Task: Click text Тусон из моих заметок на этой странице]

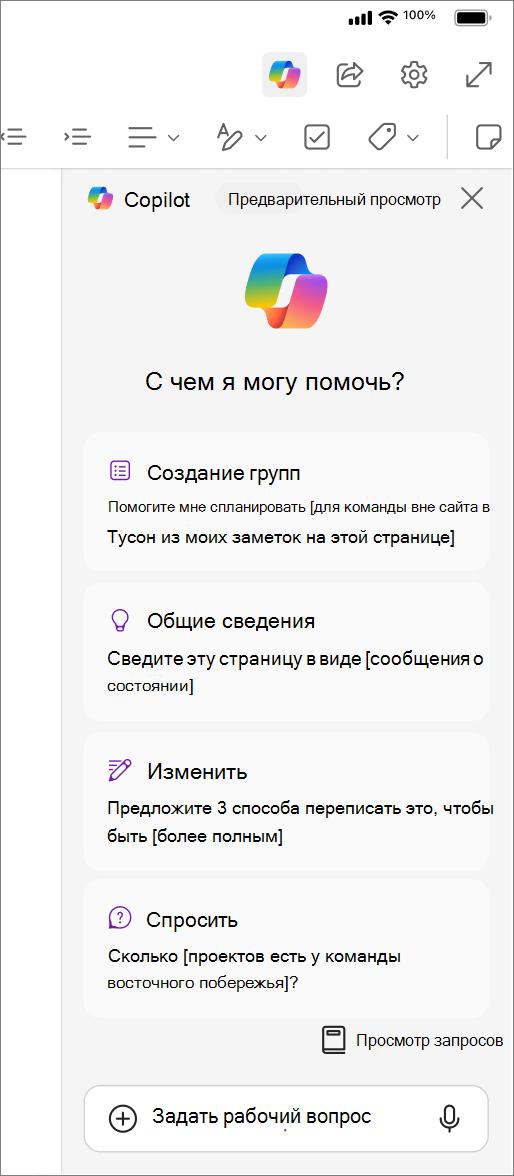Action: 281,538
